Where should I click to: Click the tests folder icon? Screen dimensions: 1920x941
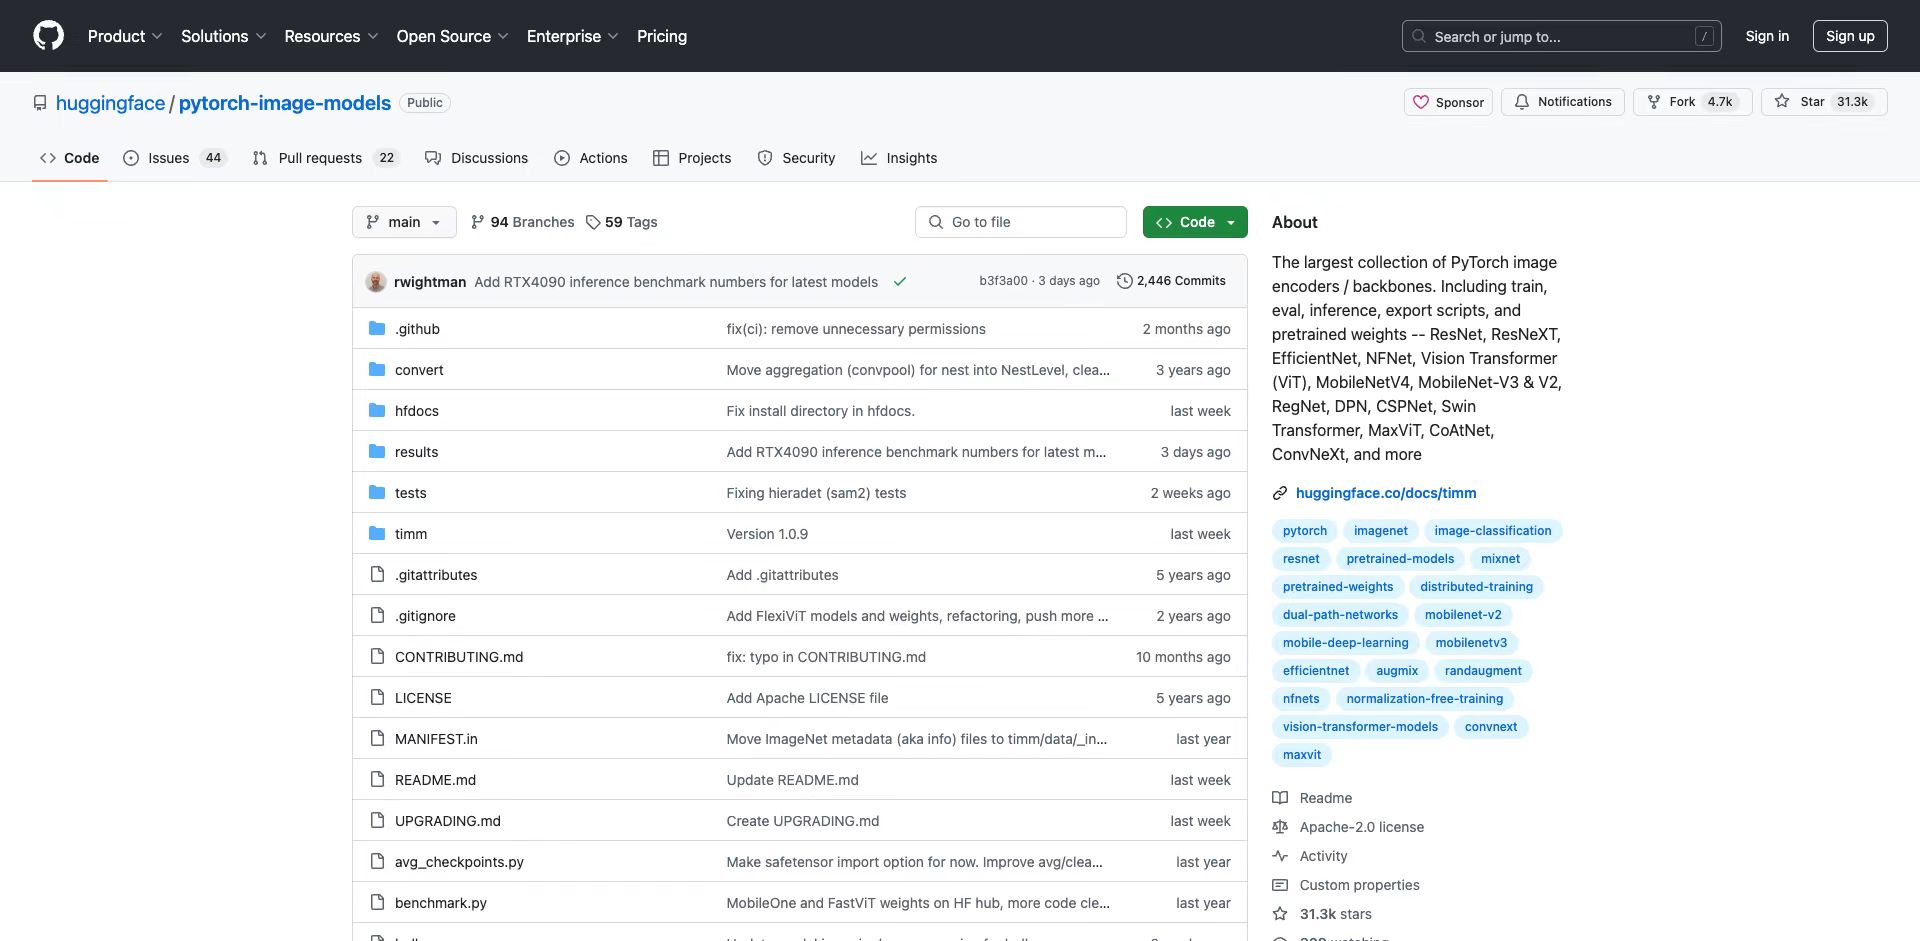(x=377, y=493)
